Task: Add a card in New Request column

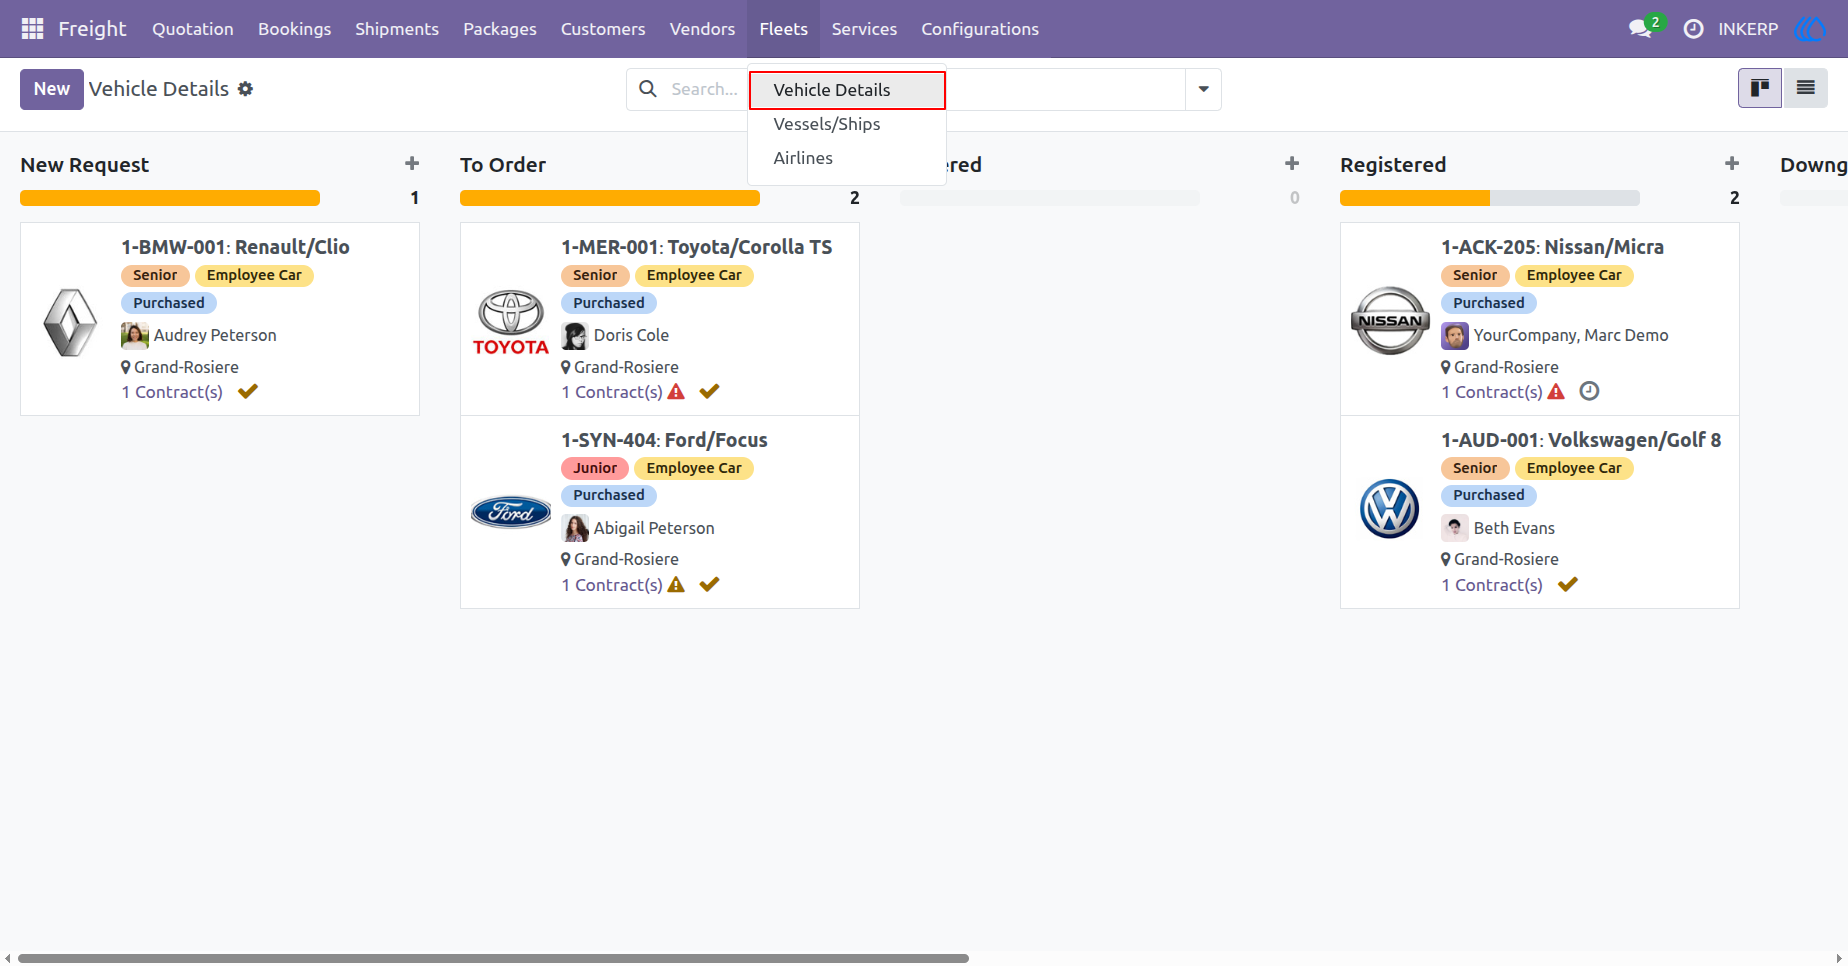Action: (x=412, y=164)
